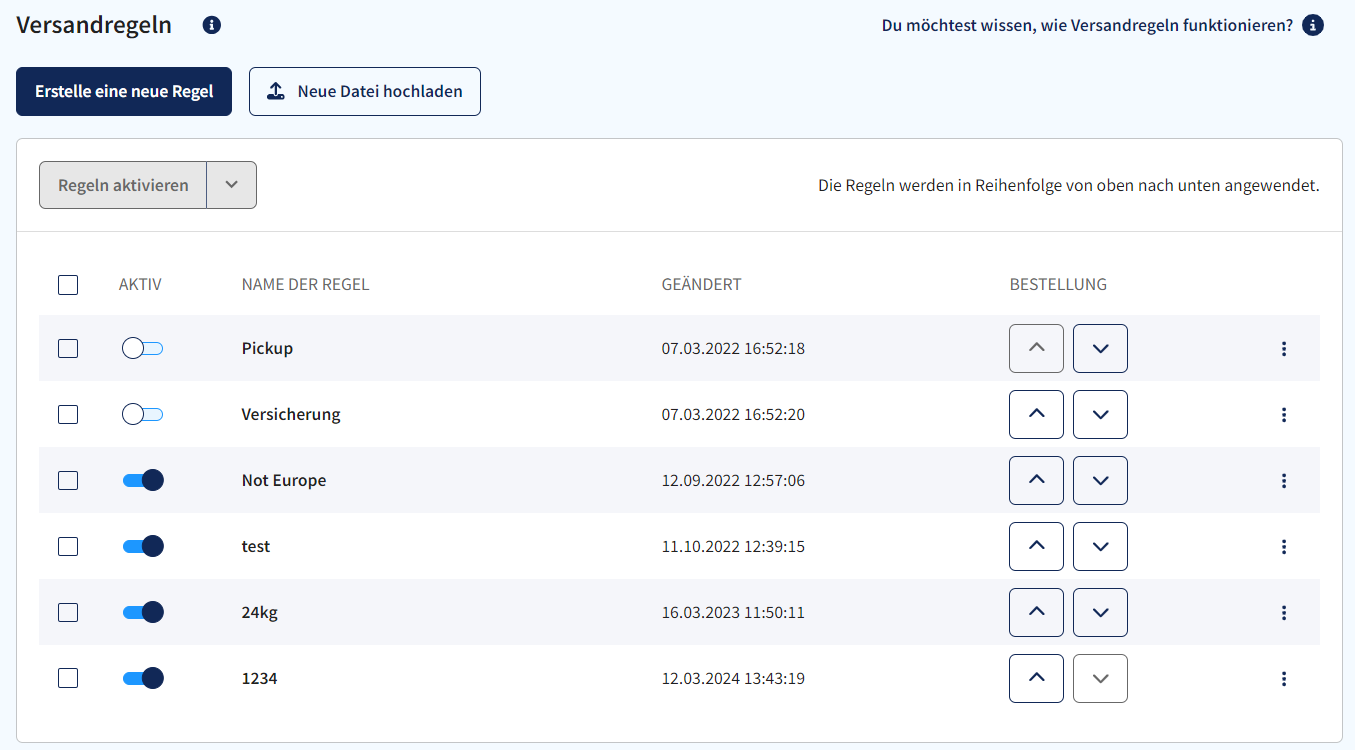Click the date '16.03.2023 11:50:11'

click(x=733, y=613)
